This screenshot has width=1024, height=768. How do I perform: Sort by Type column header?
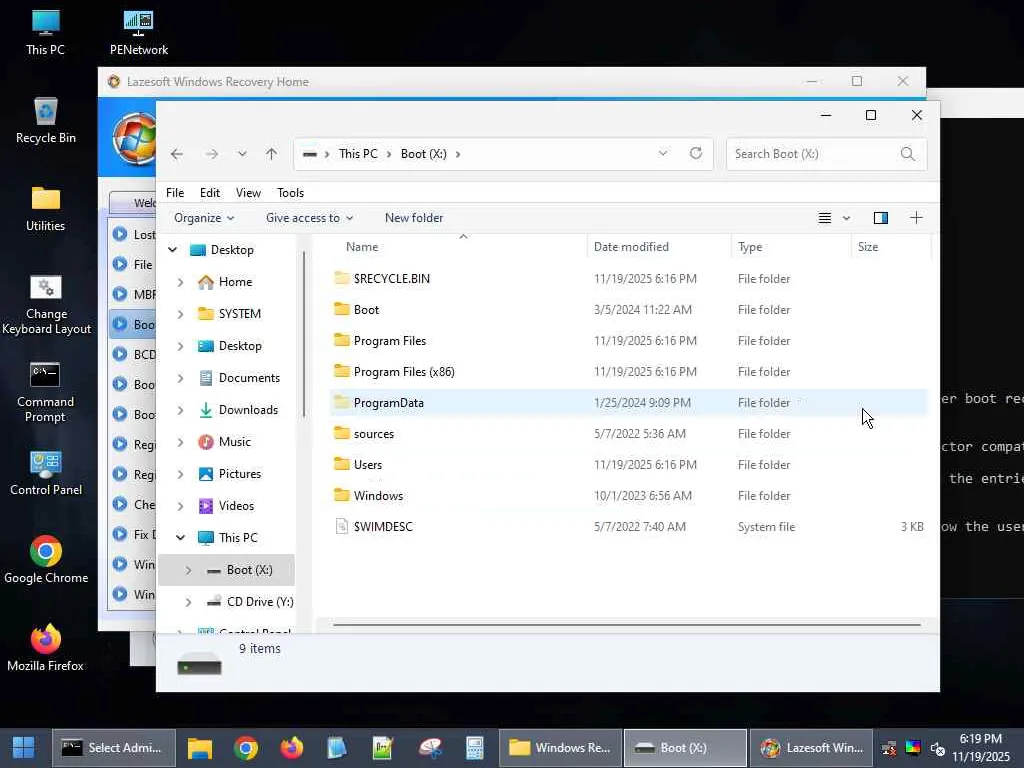point(791,247)
